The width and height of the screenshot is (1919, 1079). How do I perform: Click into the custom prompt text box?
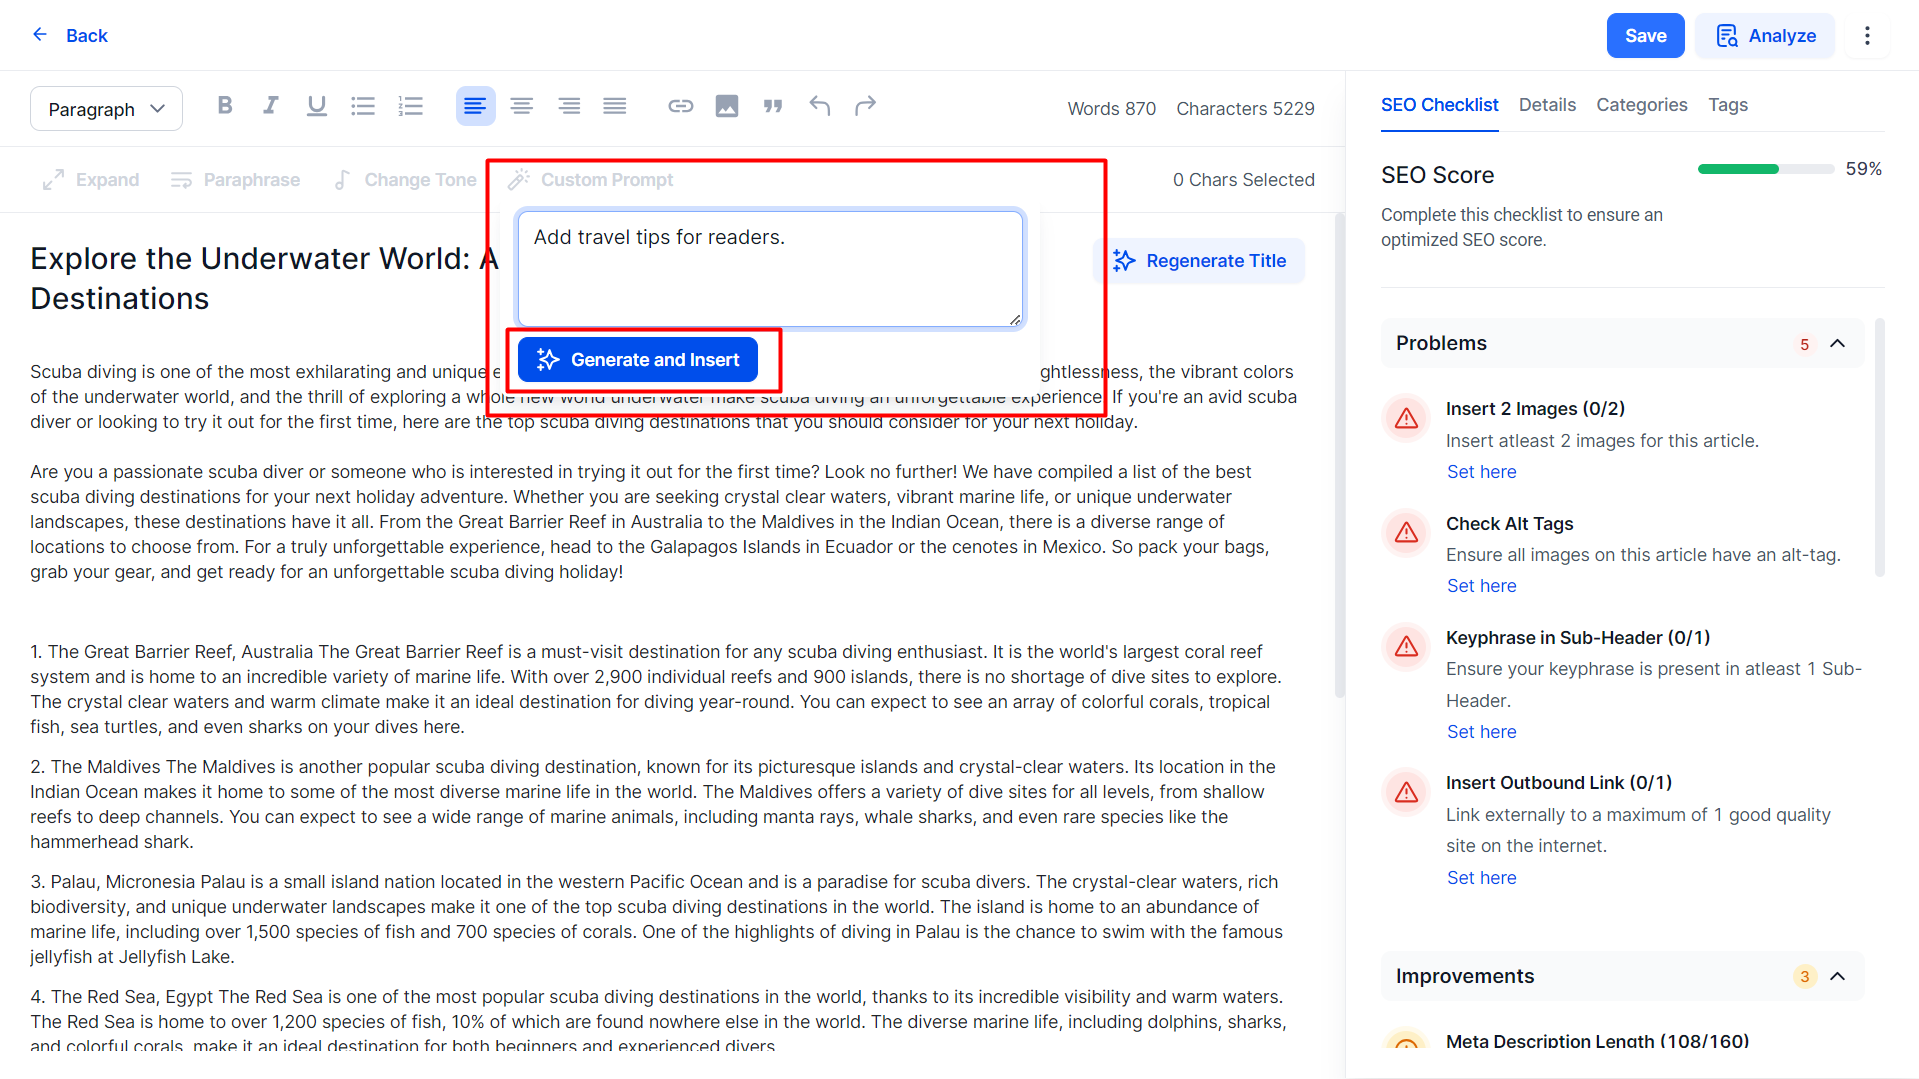pyautogui.click(x=770, y=268)
